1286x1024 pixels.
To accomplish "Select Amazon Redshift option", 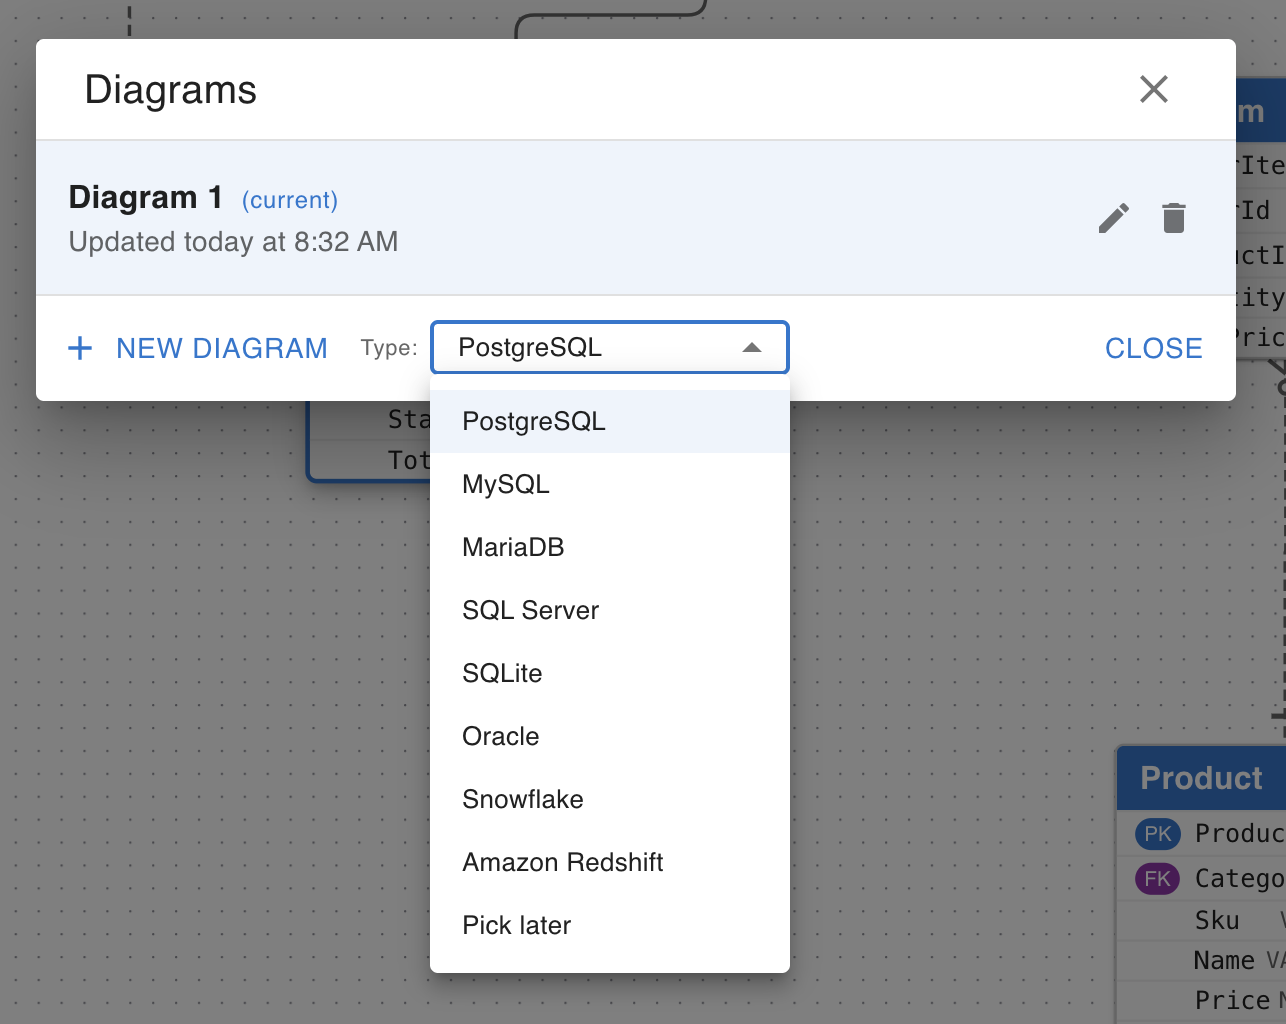I will (610, 862).
